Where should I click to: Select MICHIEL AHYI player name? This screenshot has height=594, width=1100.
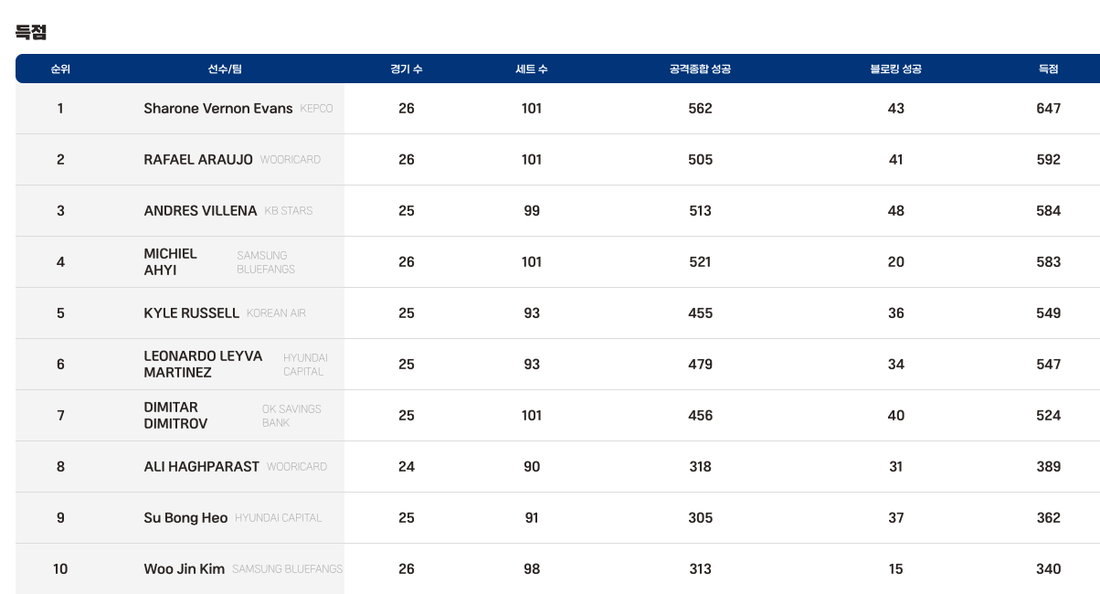(x=171, y=262)
